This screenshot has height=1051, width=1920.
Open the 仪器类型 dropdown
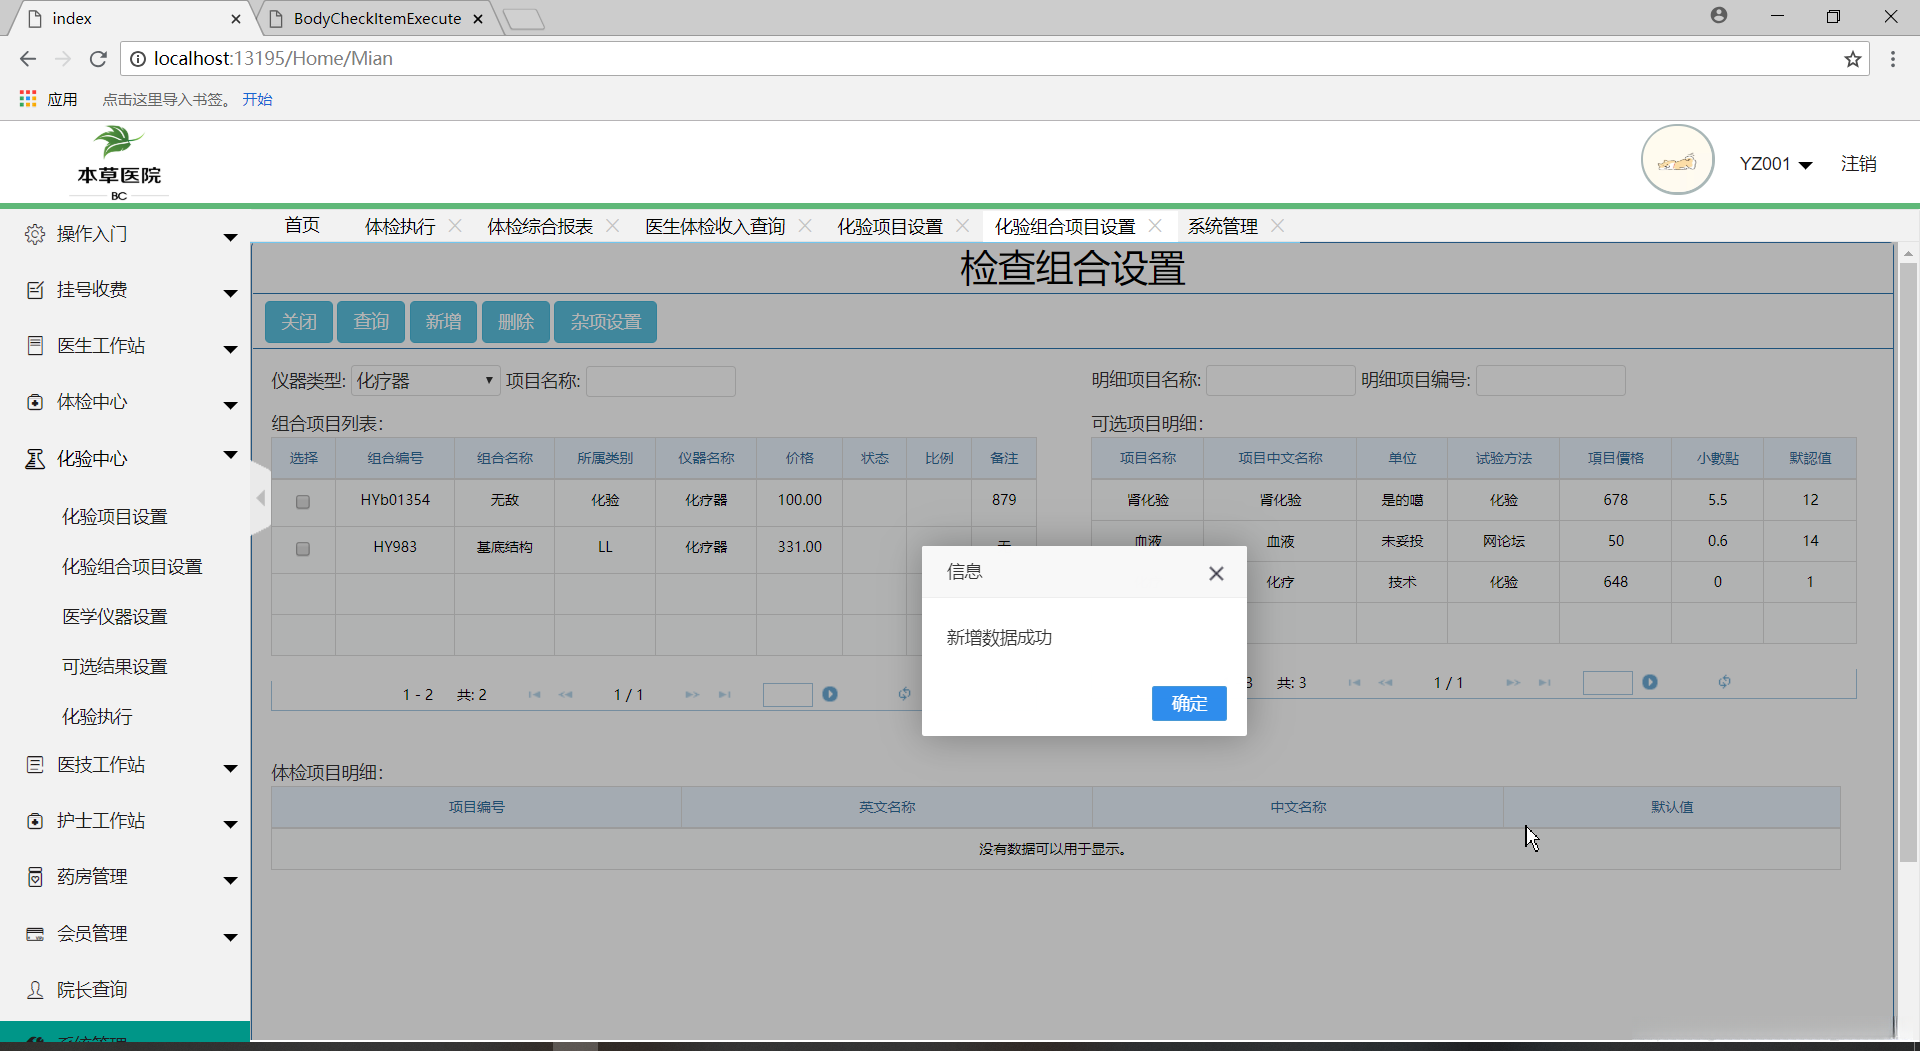425,381
